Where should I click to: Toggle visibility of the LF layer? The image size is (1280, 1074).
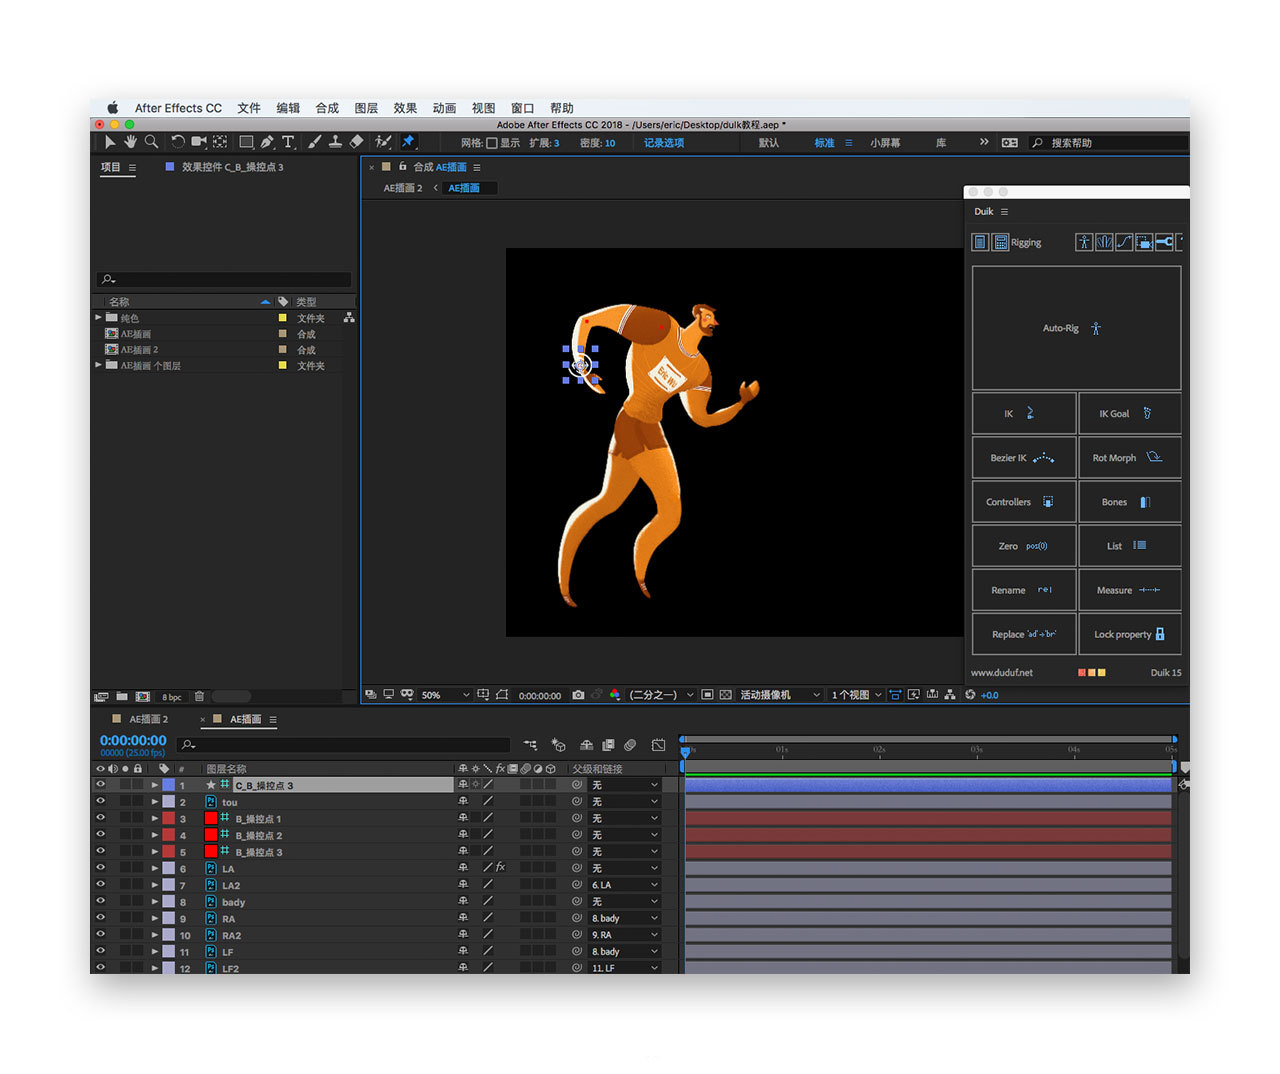100,951
